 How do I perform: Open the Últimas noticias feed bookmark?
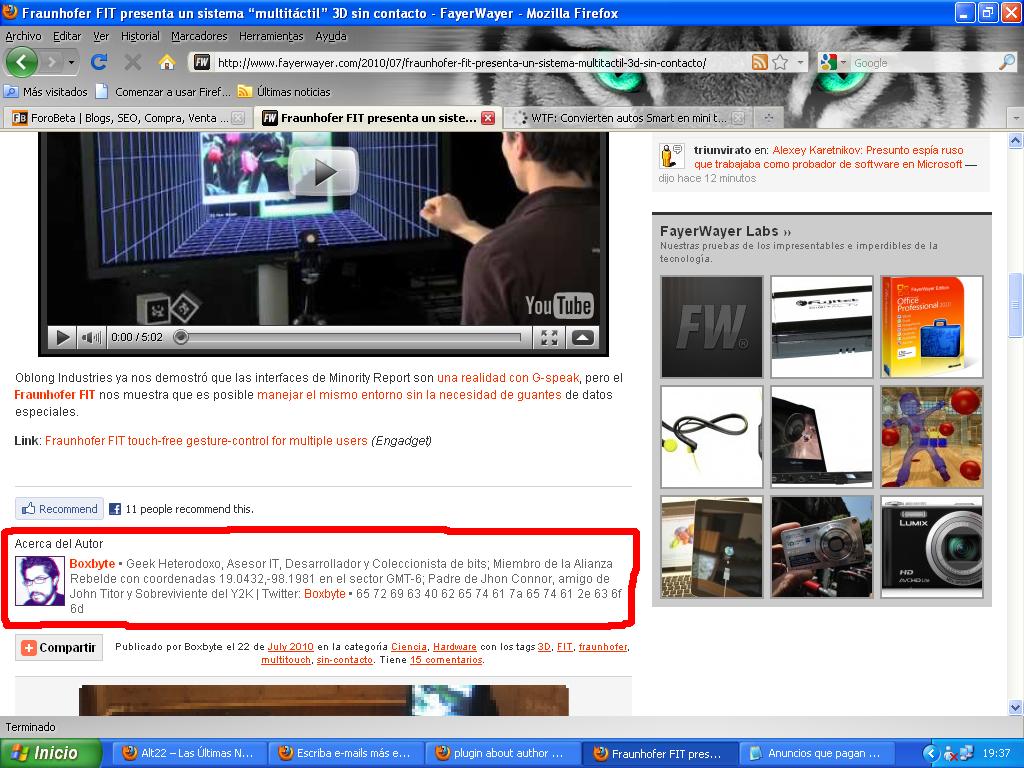(x=285, y=91)
